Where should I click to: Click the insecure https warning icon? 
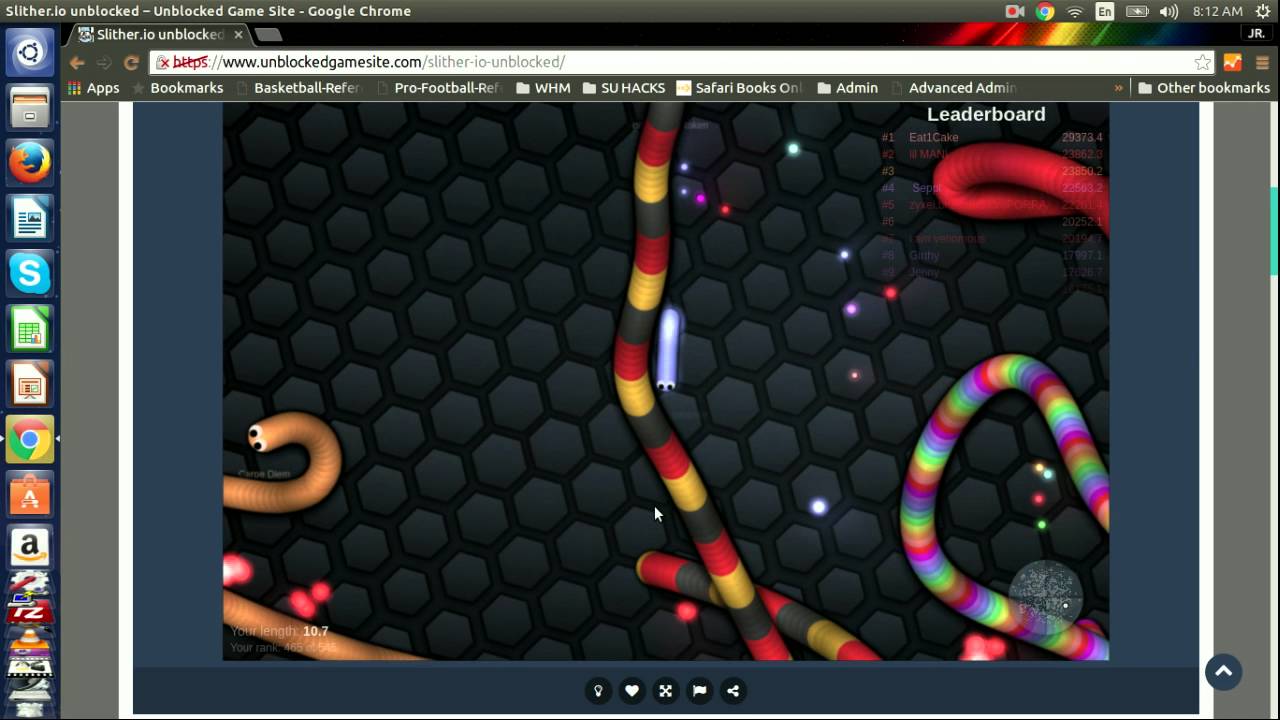(x=164, y=62)
